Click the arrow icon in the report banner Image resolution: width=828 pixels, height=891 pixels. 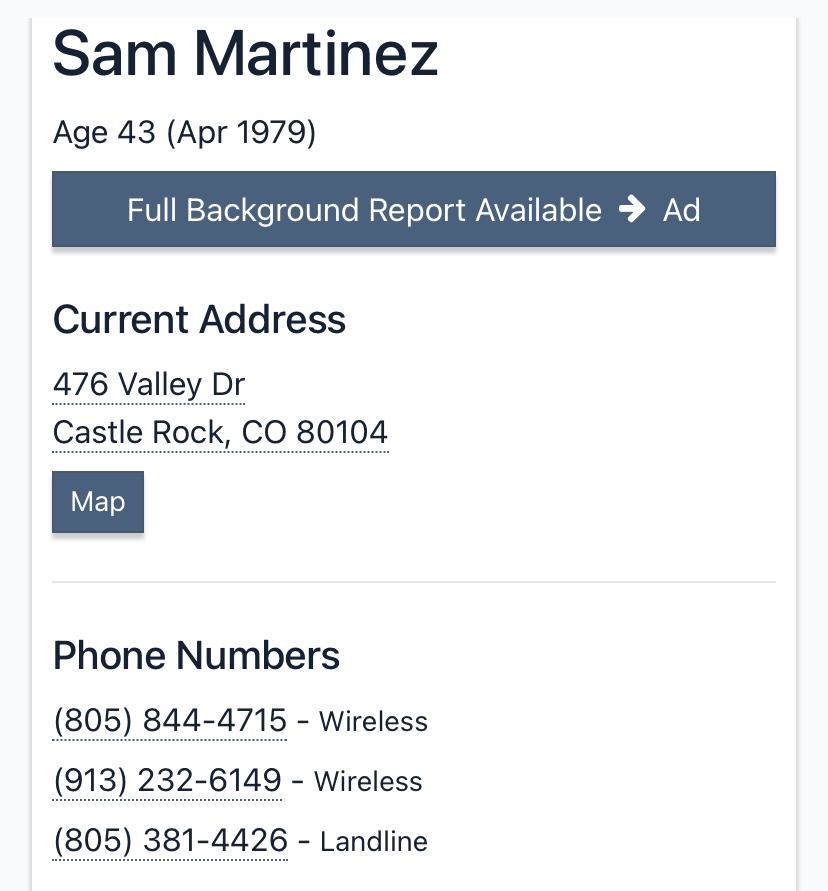click(632, 209)
